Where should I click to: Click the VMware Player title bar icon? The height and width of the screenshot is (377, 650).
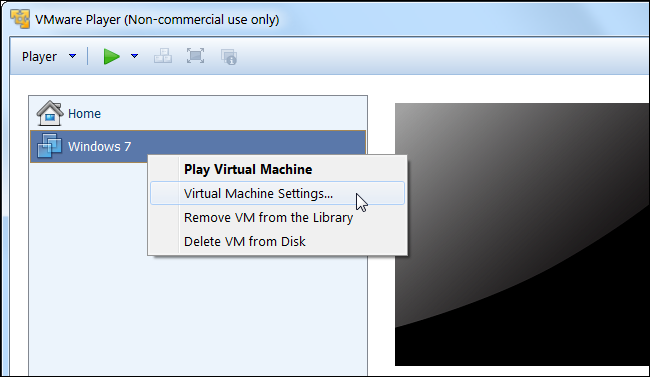click(20, 19)
